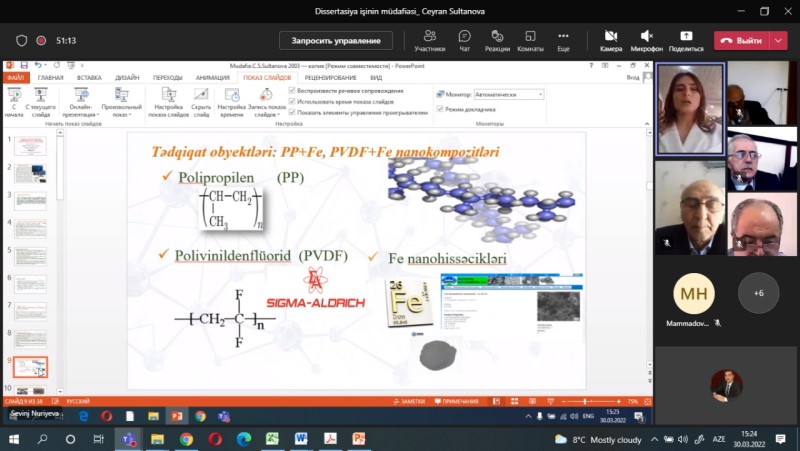800x451 pixels.
Task: Open Excel from the Windows taskbar
Action: pos(272,439)
